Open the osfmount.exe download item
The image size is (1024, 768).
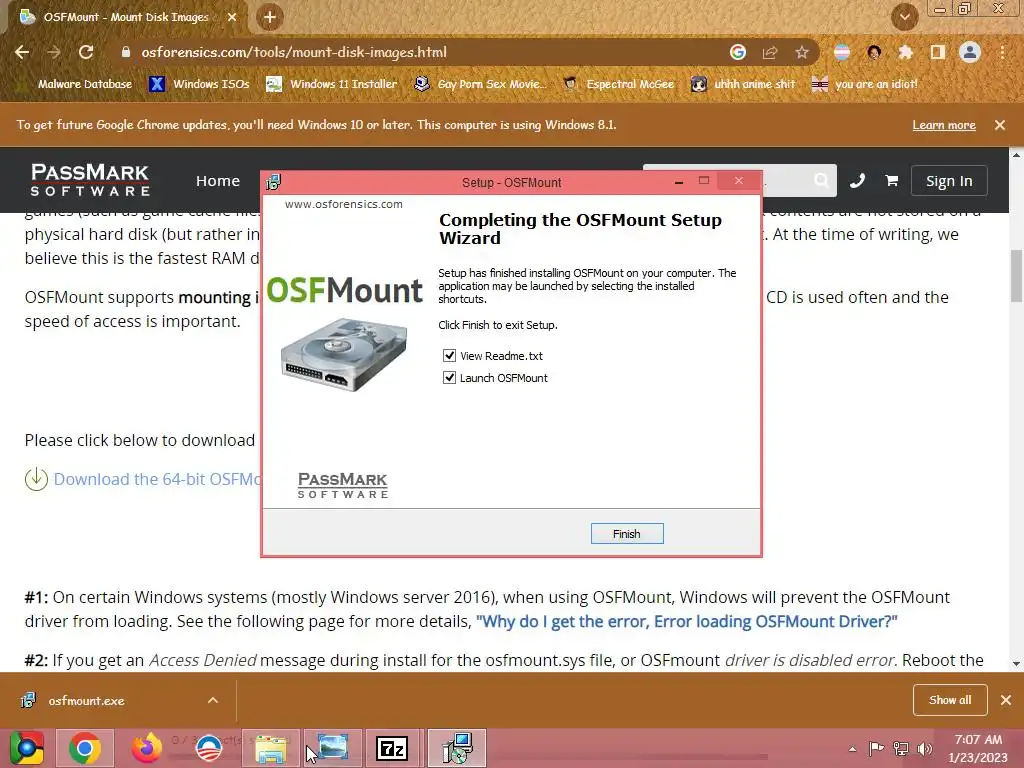point(86,701)
